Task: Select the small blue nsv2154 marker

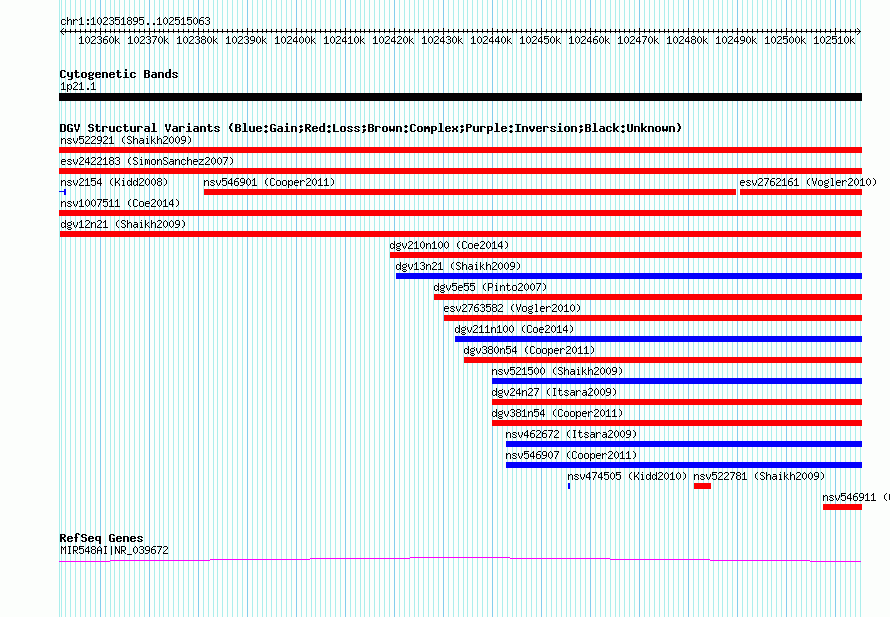Action: 63,192
